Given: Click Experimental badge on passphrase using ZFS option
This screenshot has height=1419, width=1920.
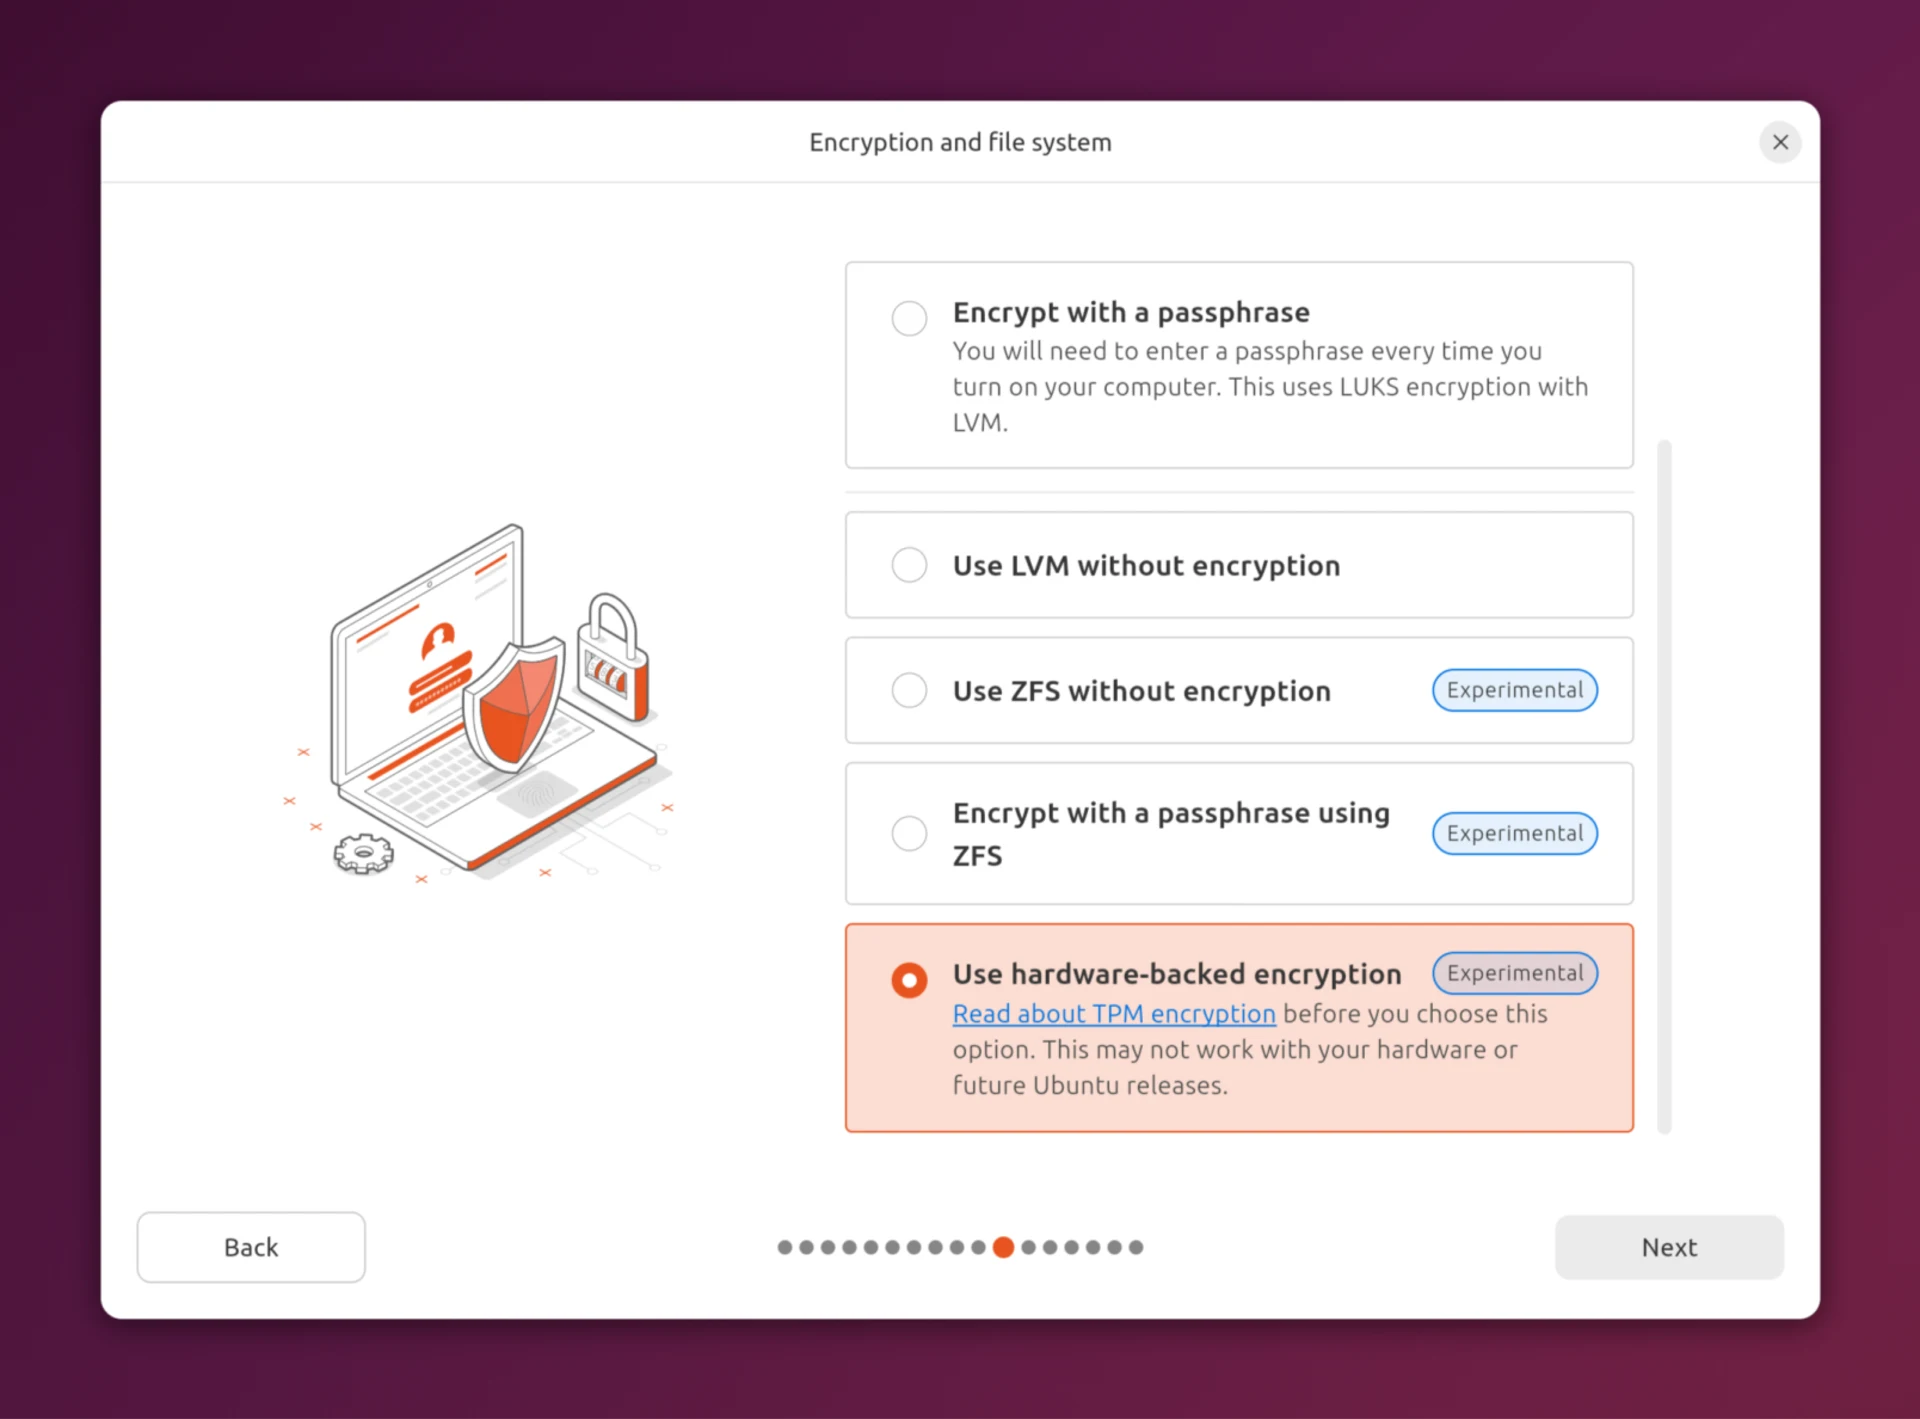Looking at the screenshot, I should pos(1514,833).
